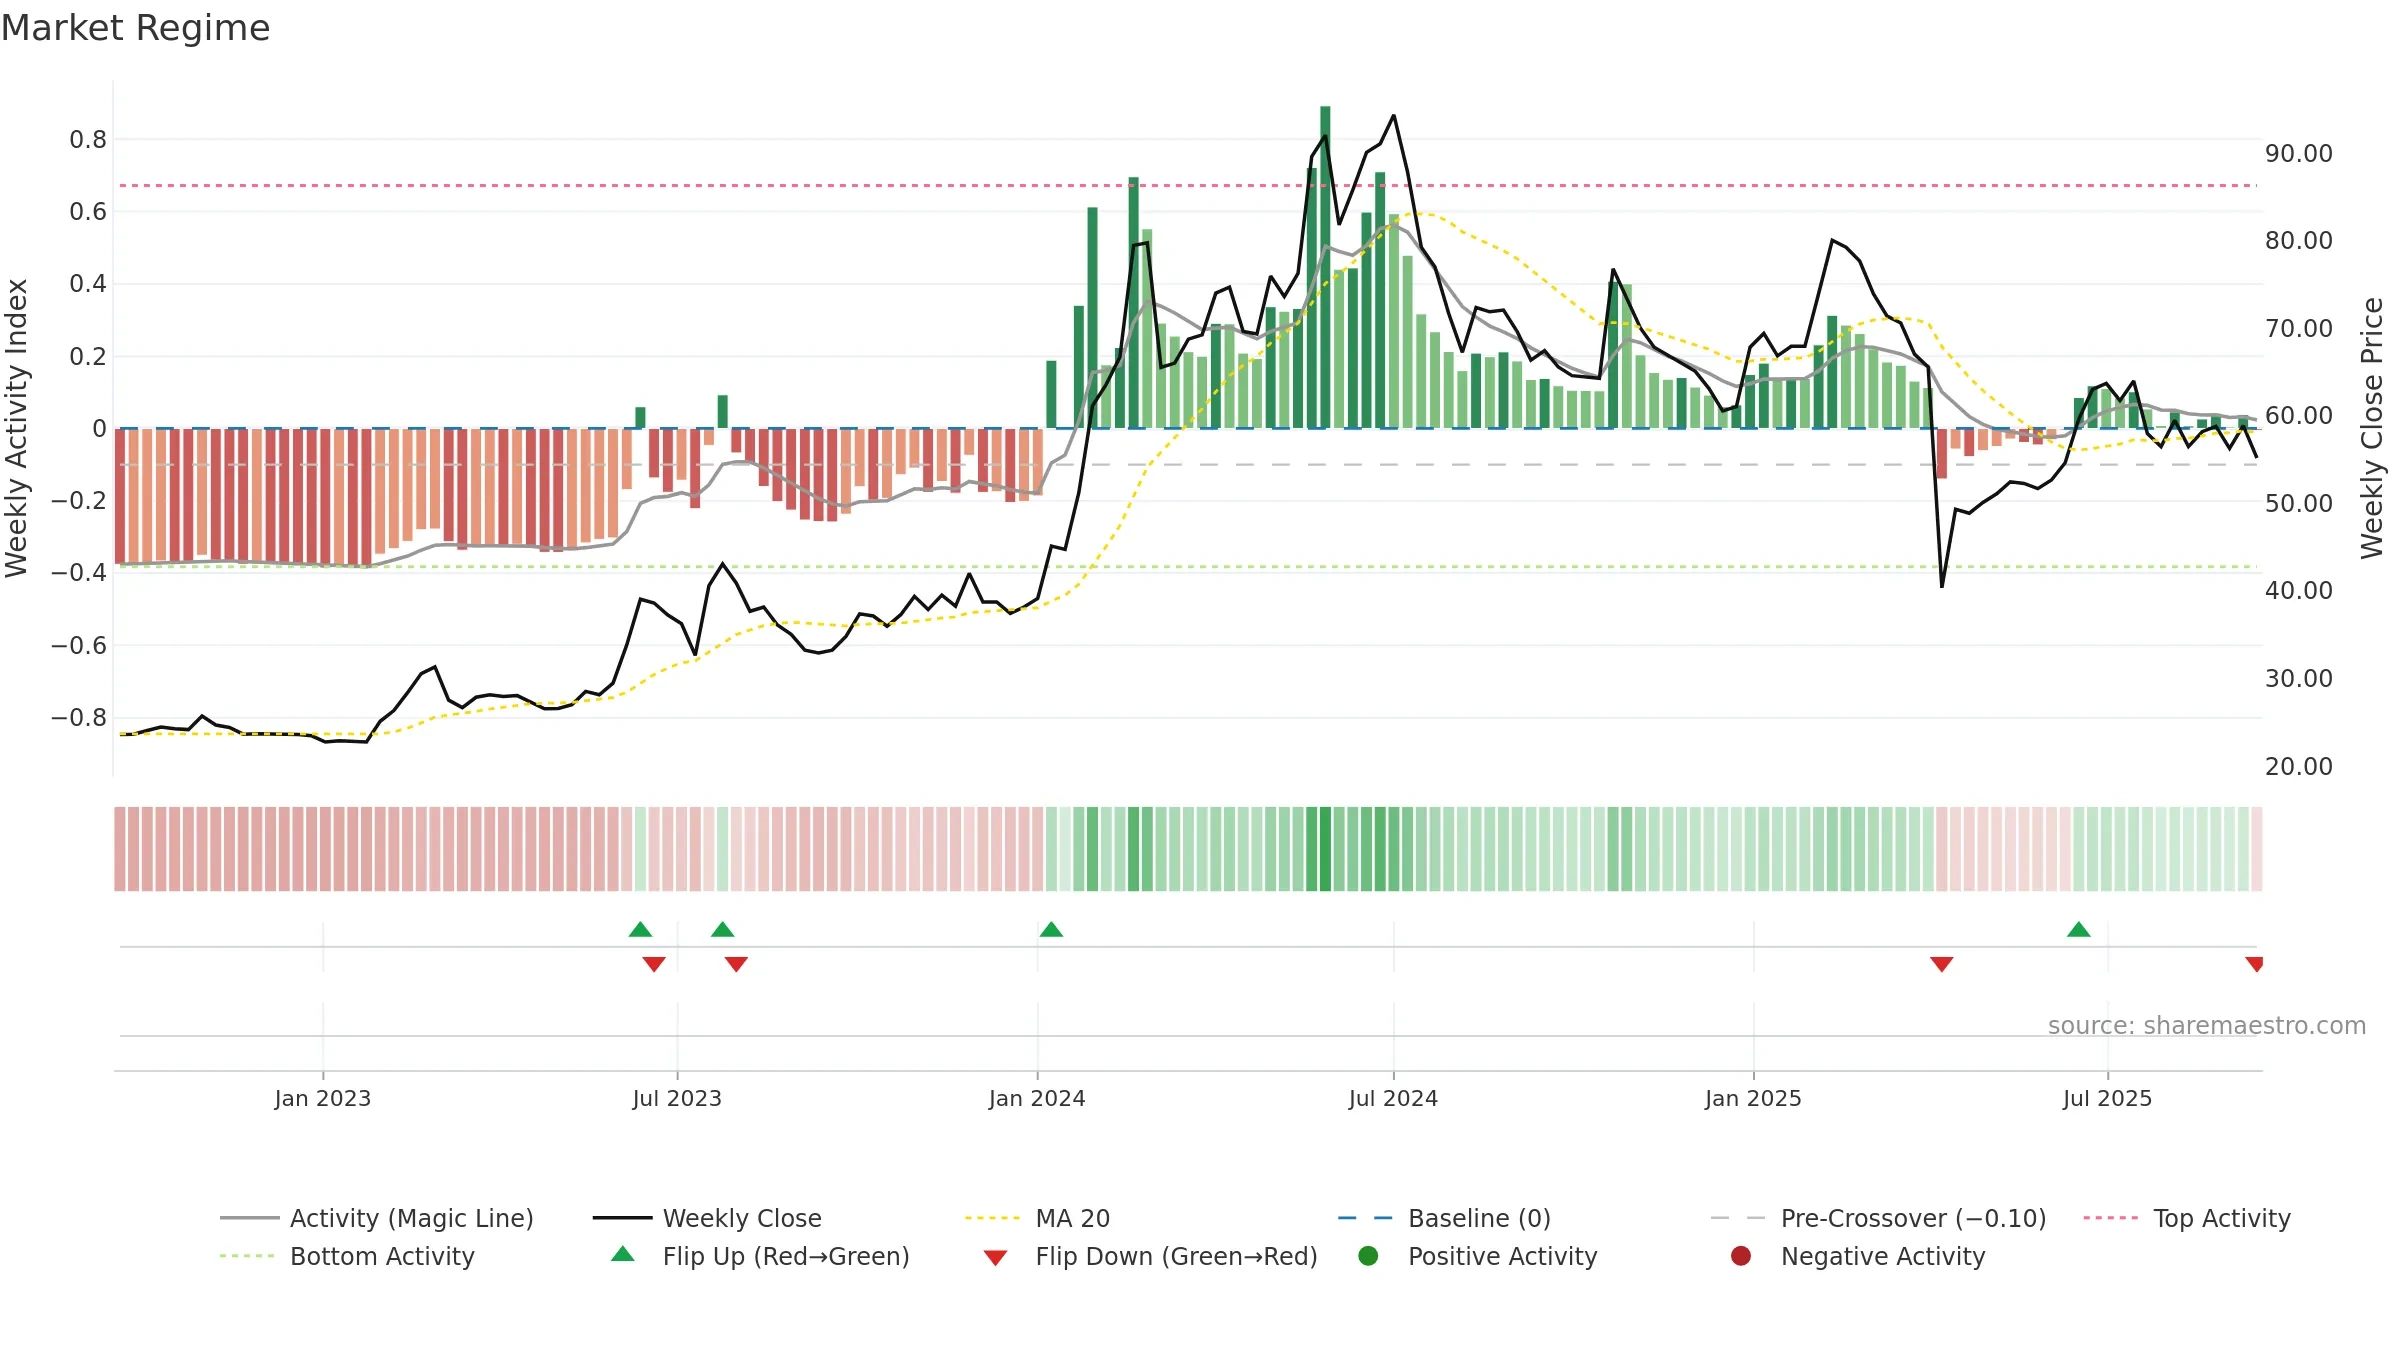Click the Activity (Magic Line) legend entry
Image resolution: width=2400 pixels, height=1350 pixels.
click(x=377, y=1218)
